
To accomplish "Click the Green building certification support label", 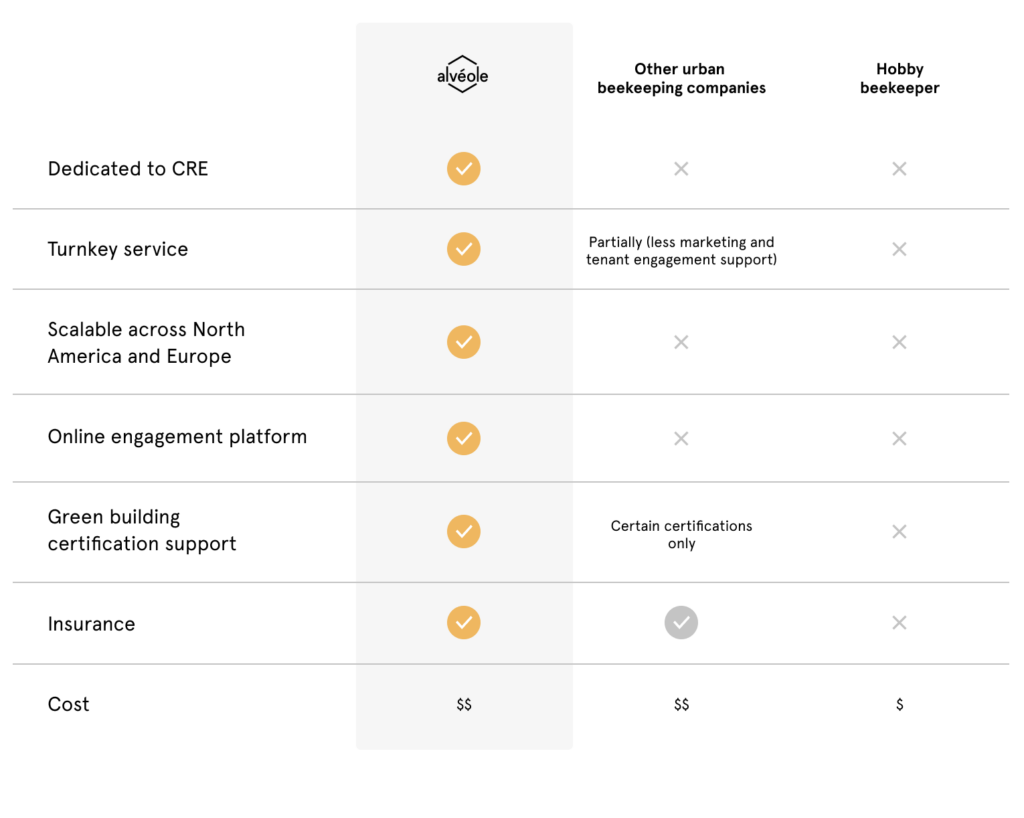I will coord(142,530).
